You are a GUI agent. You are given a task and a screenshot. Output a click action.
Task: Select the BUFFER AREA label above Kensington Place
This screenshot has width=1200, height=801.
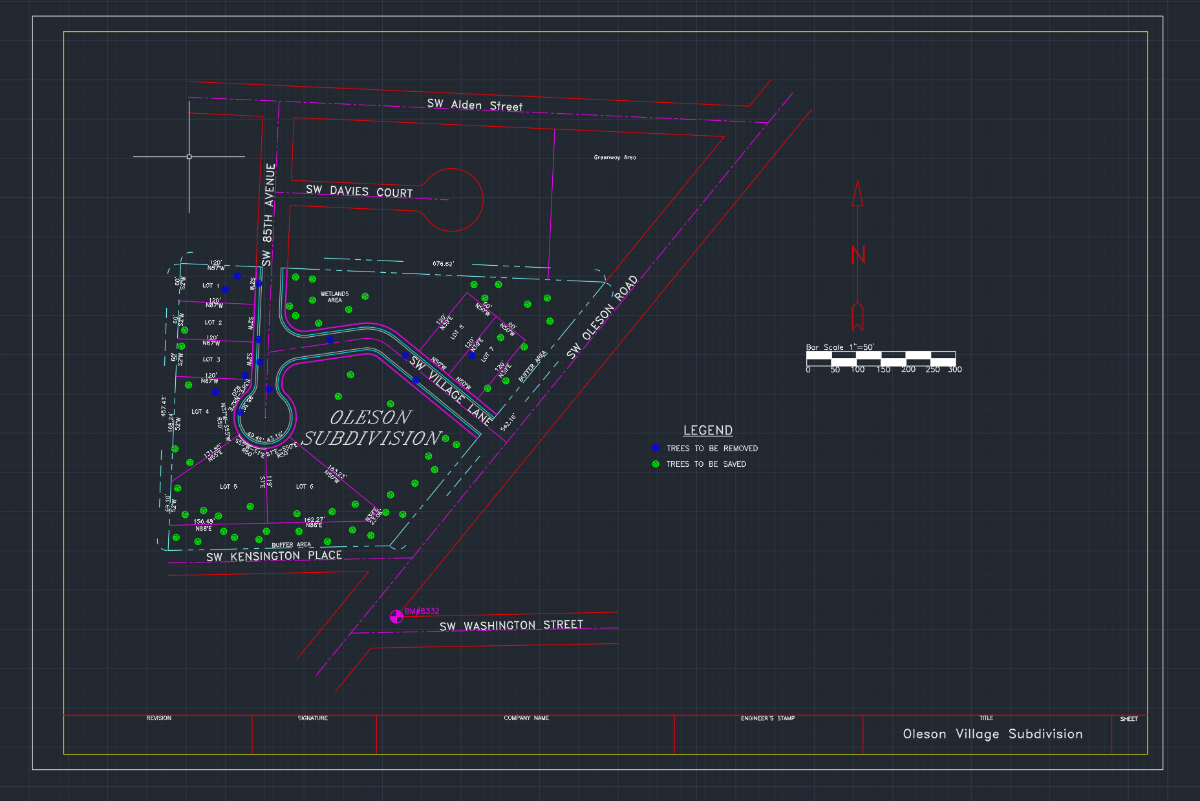click(x=292, y=544)
